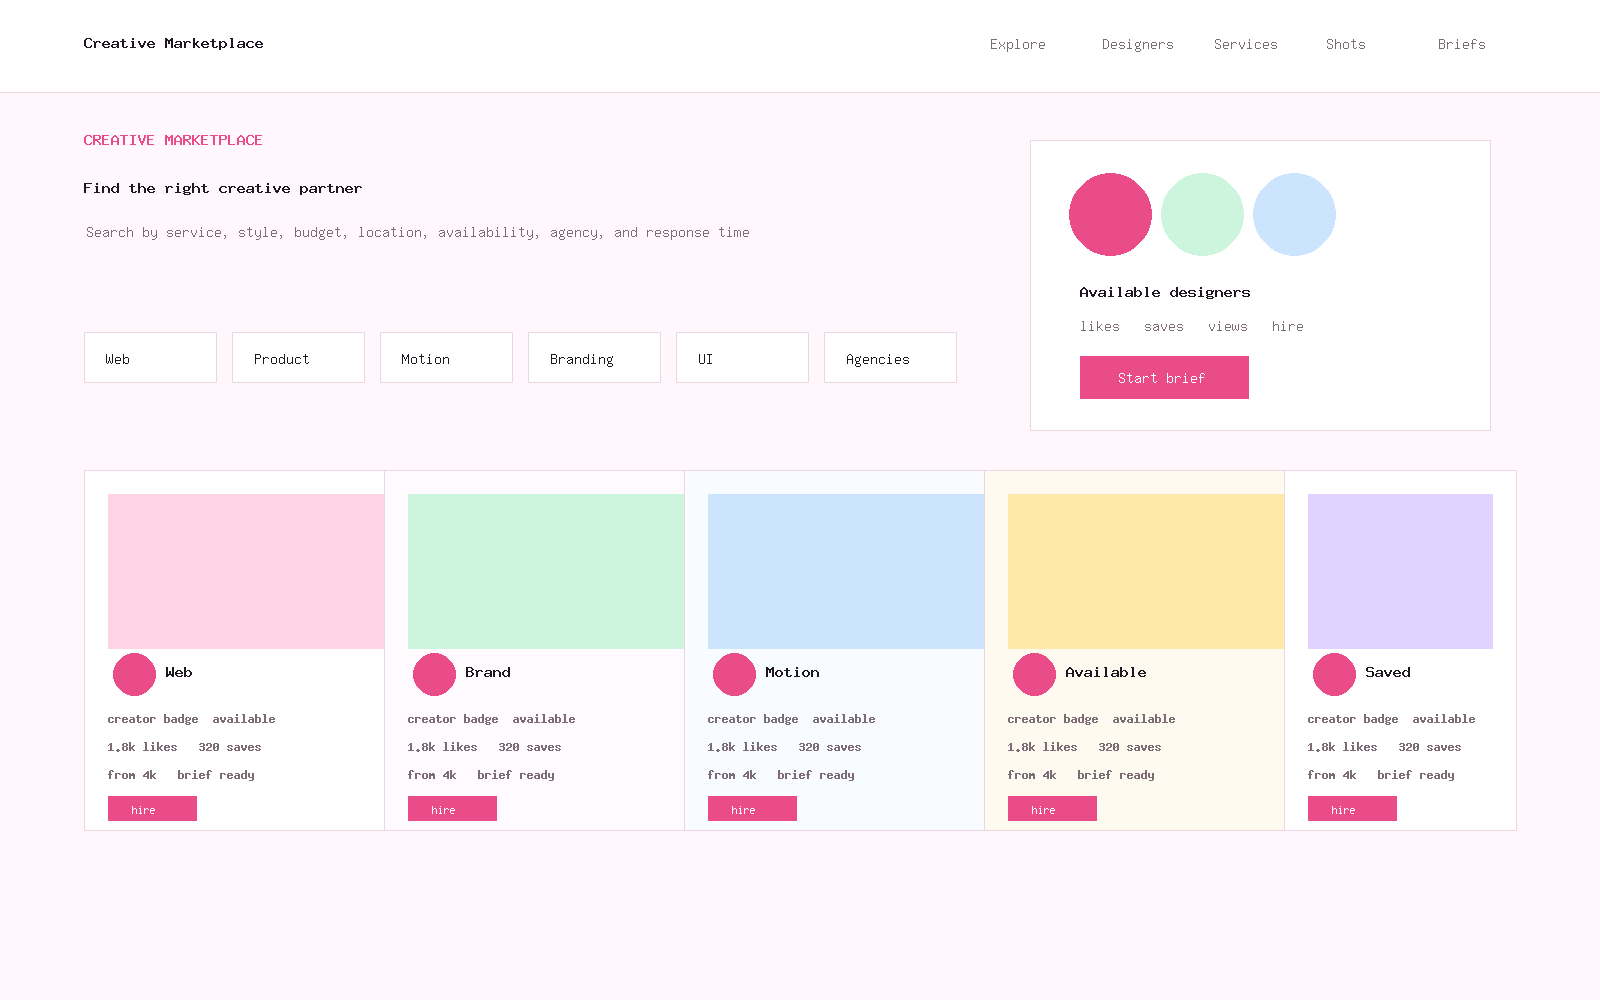Click the 'Web' card title
Screen dimensions: 1600x1000
[178, 672]
